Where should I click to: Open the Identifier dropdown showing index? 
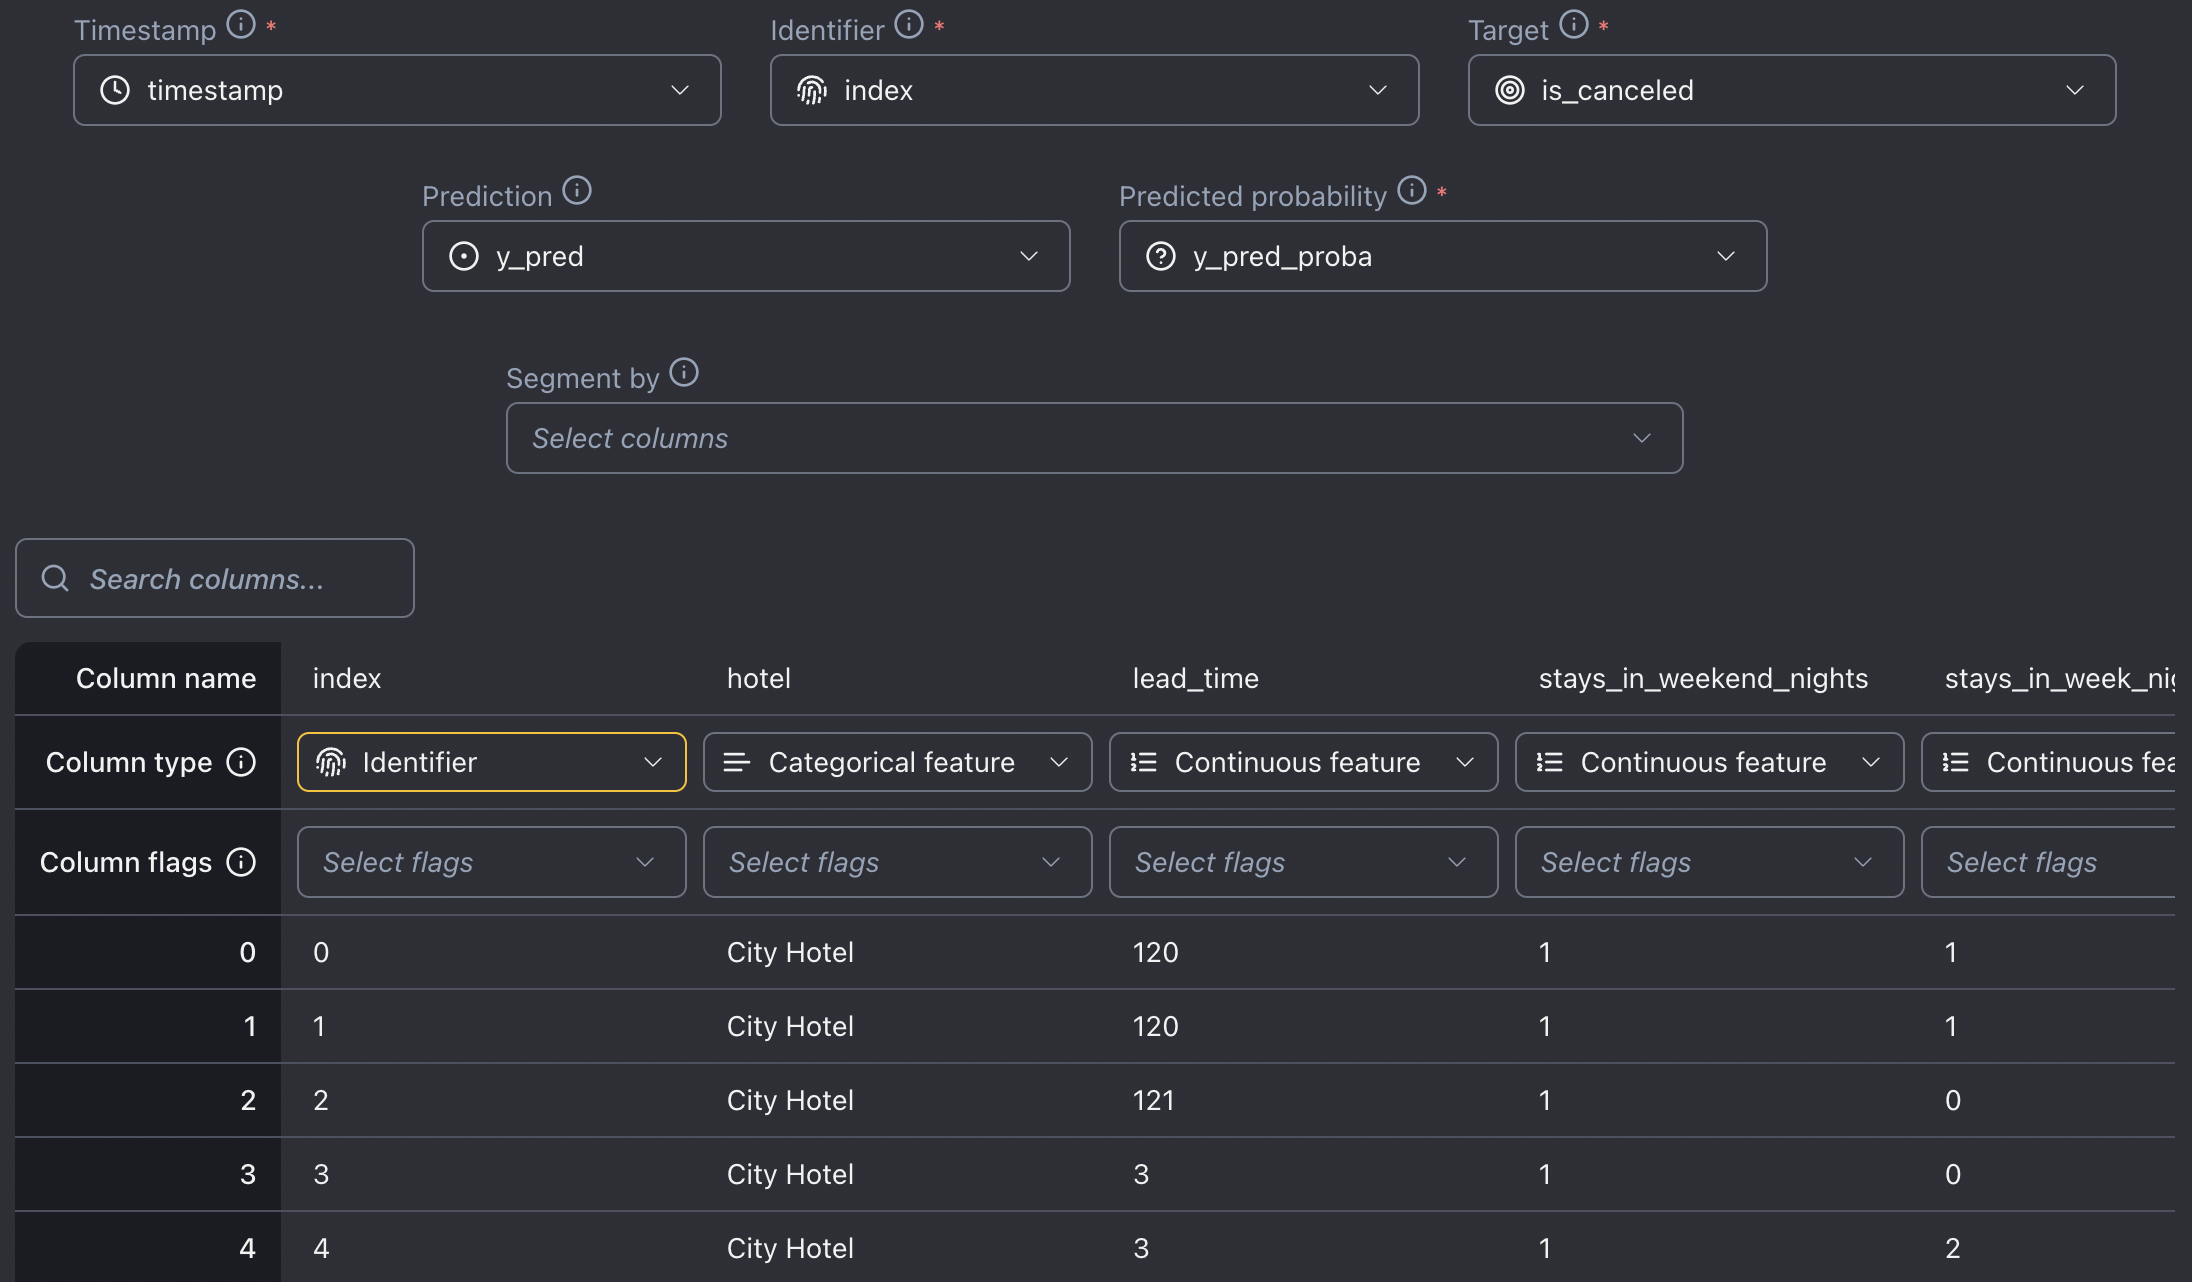pyautogui.click(x=1094, y=90)
